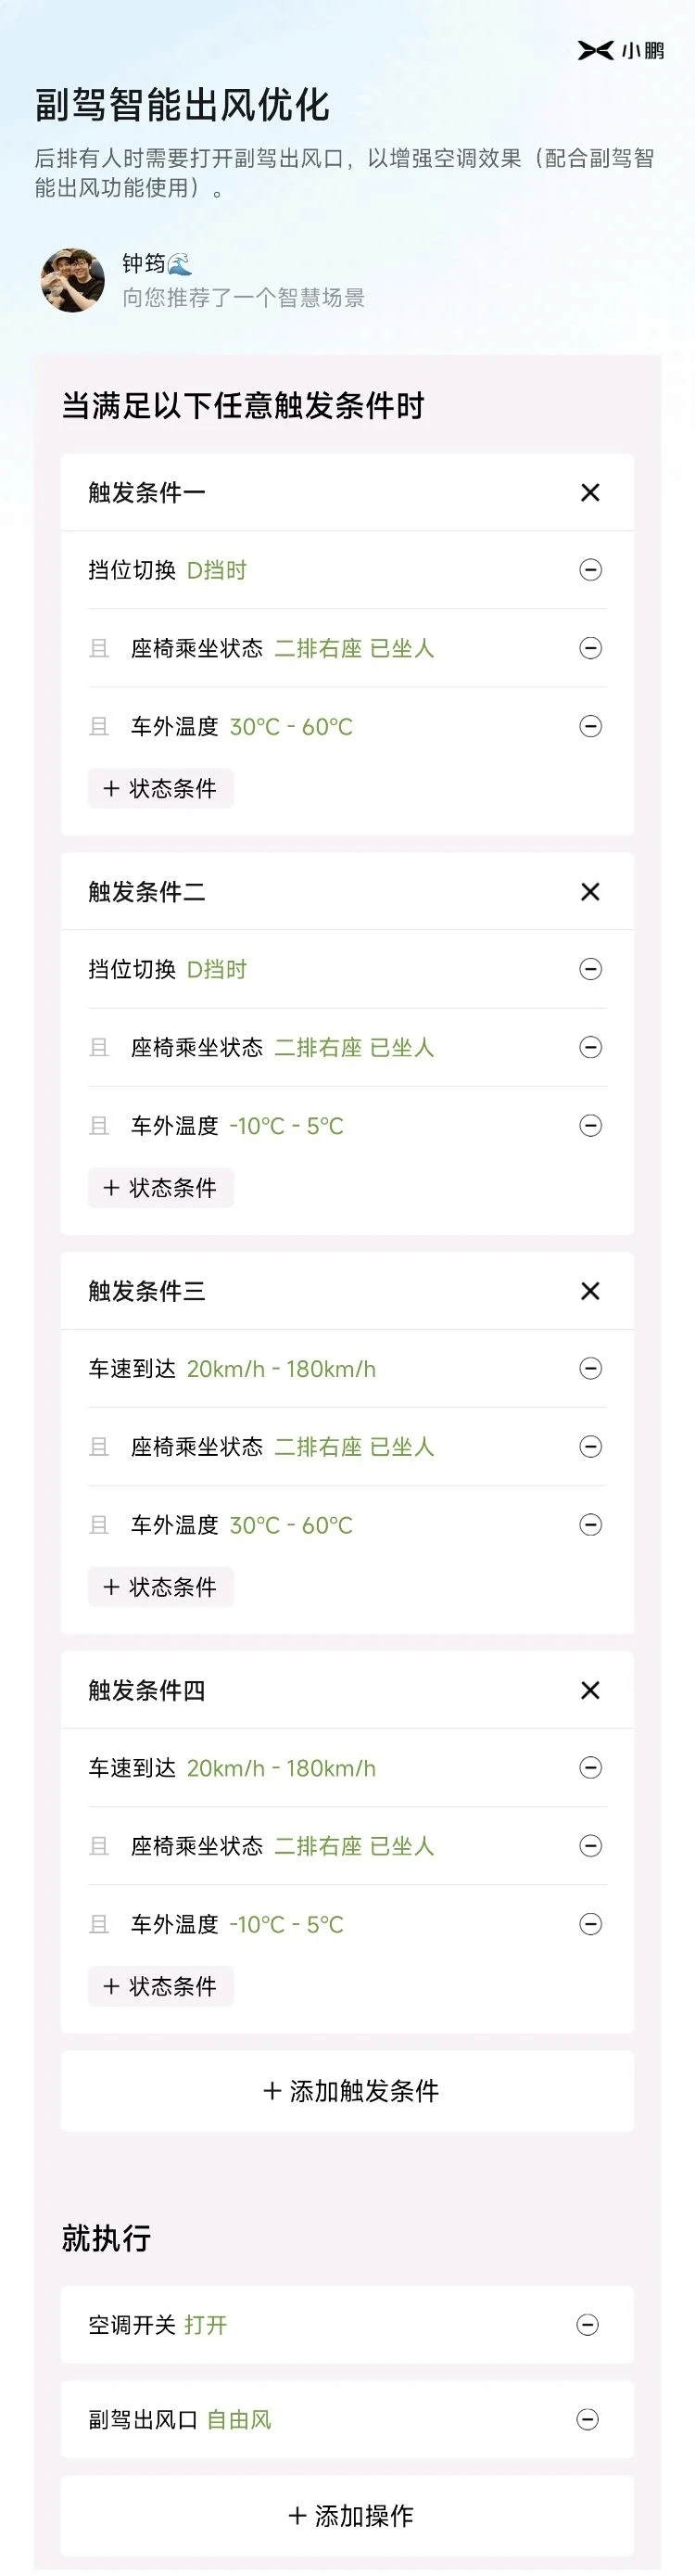Remove the 空调开关 打开 action
The width and height of the screenshot is (695, 2576).
[x=588, y=2324]
